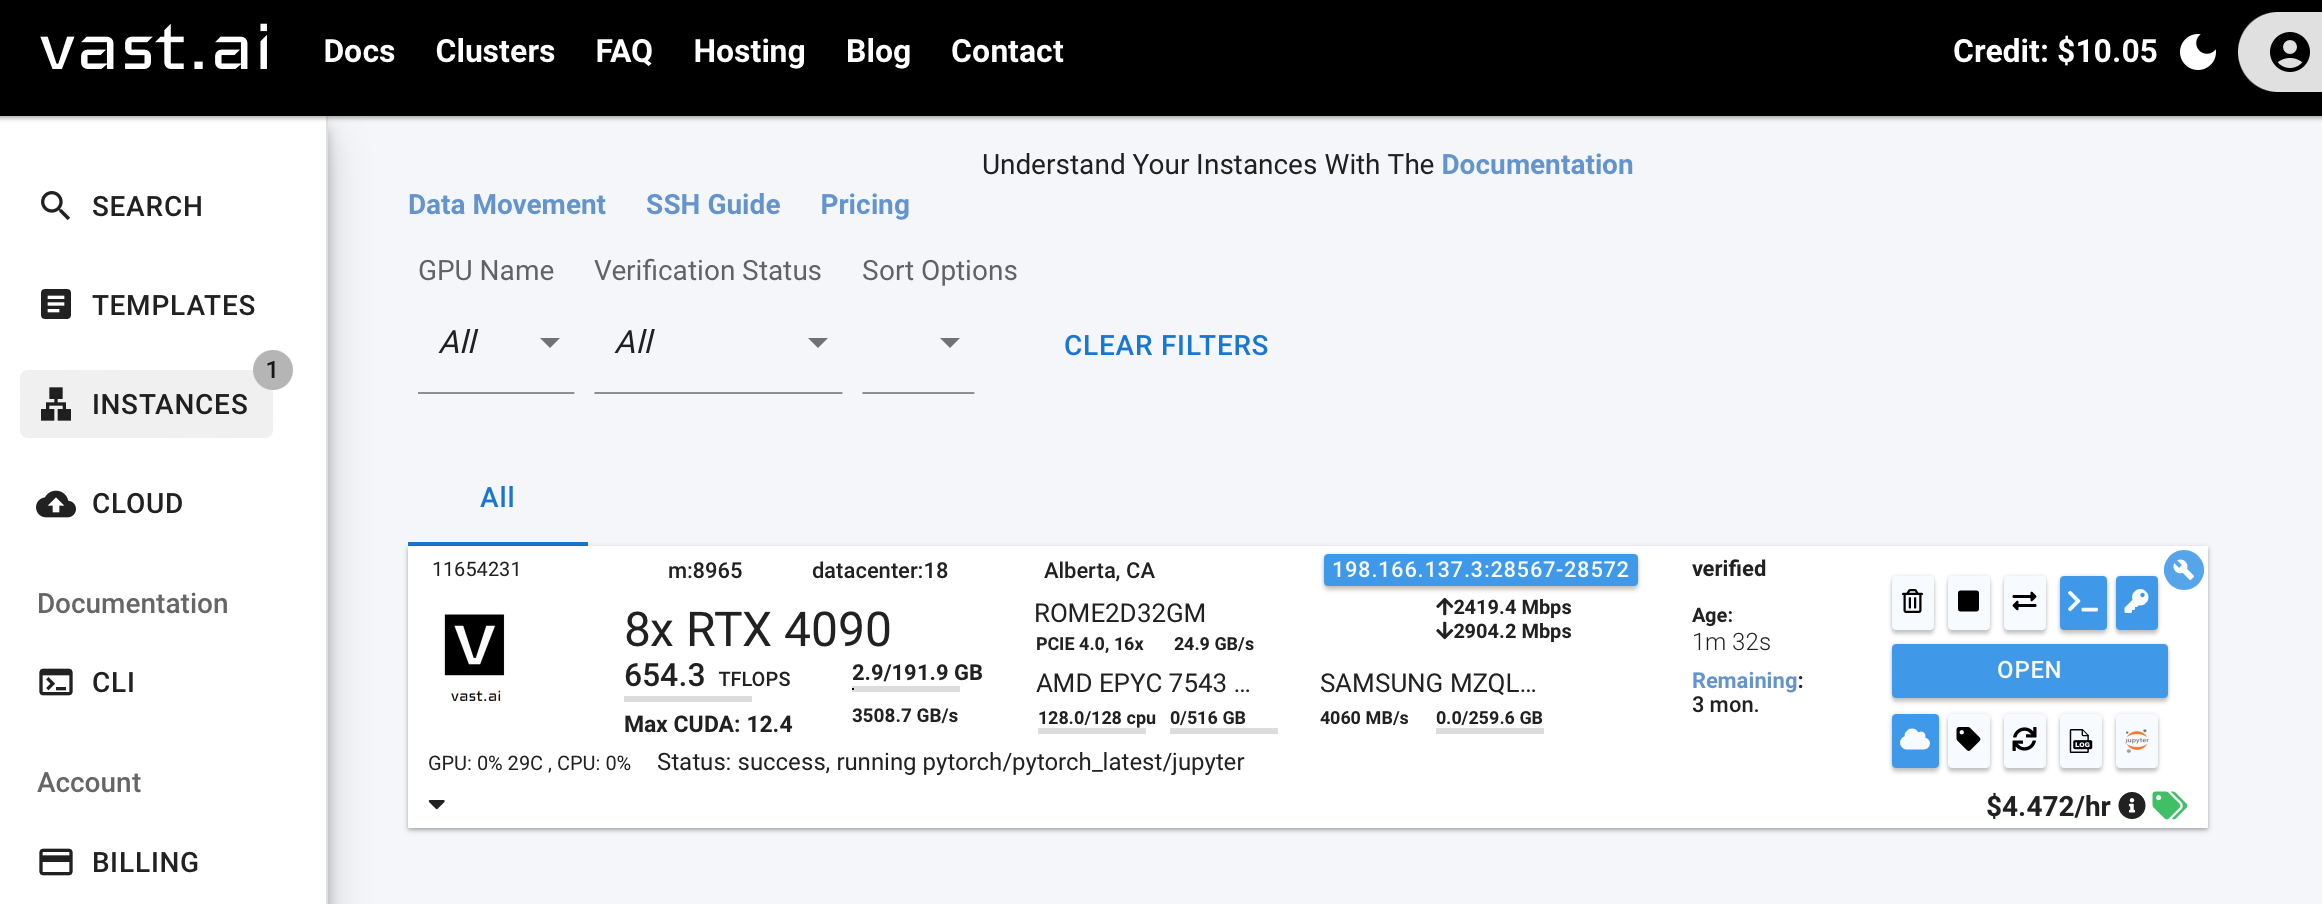Viewport: 2322px width, 904px height.
Task: Click the blue cloud sync icon
Action: click(1914, 741)
